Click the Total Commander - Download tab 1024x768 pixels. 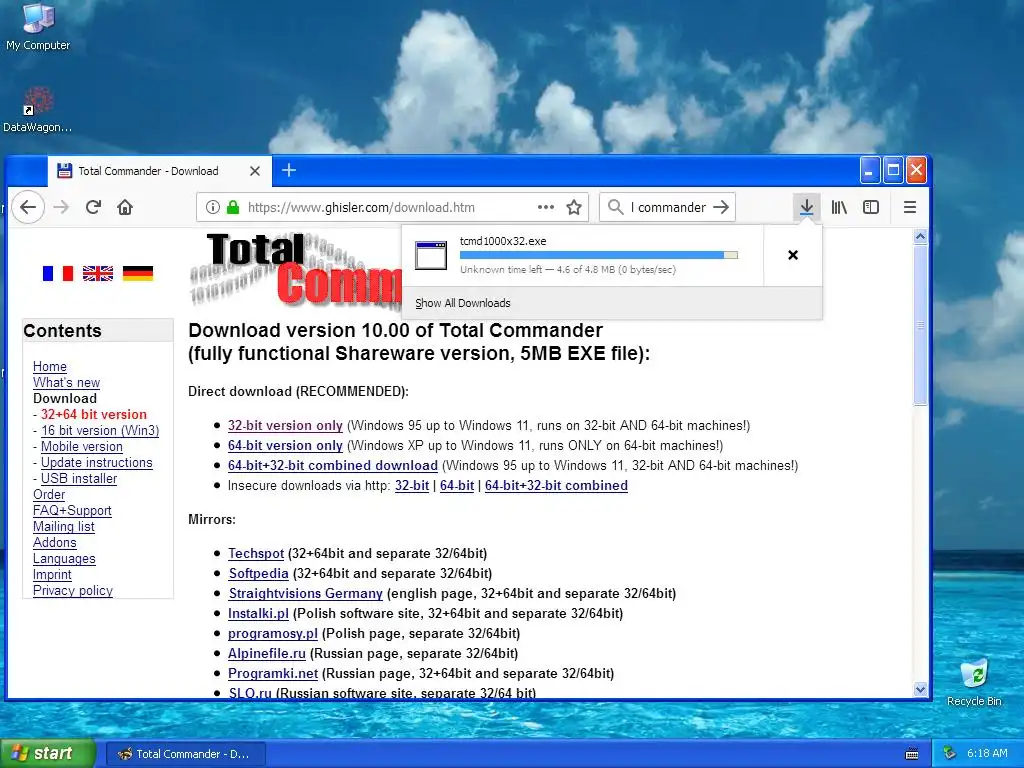(x=159, y=171)
